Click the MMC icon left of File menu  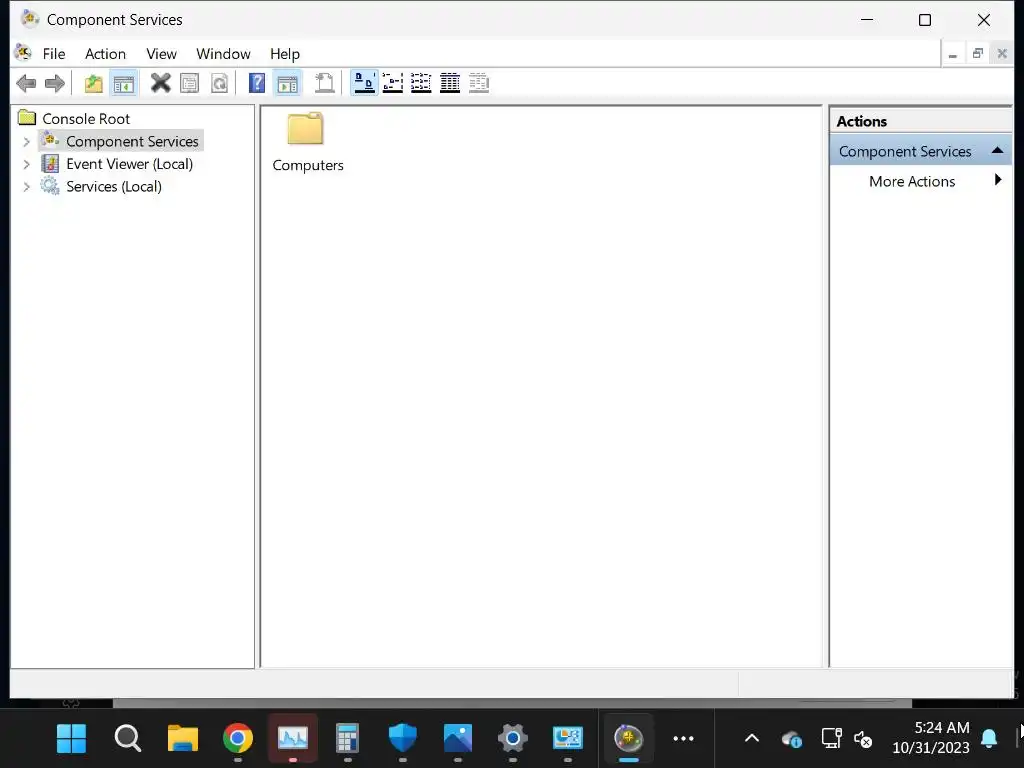click(x=24, y=52)
